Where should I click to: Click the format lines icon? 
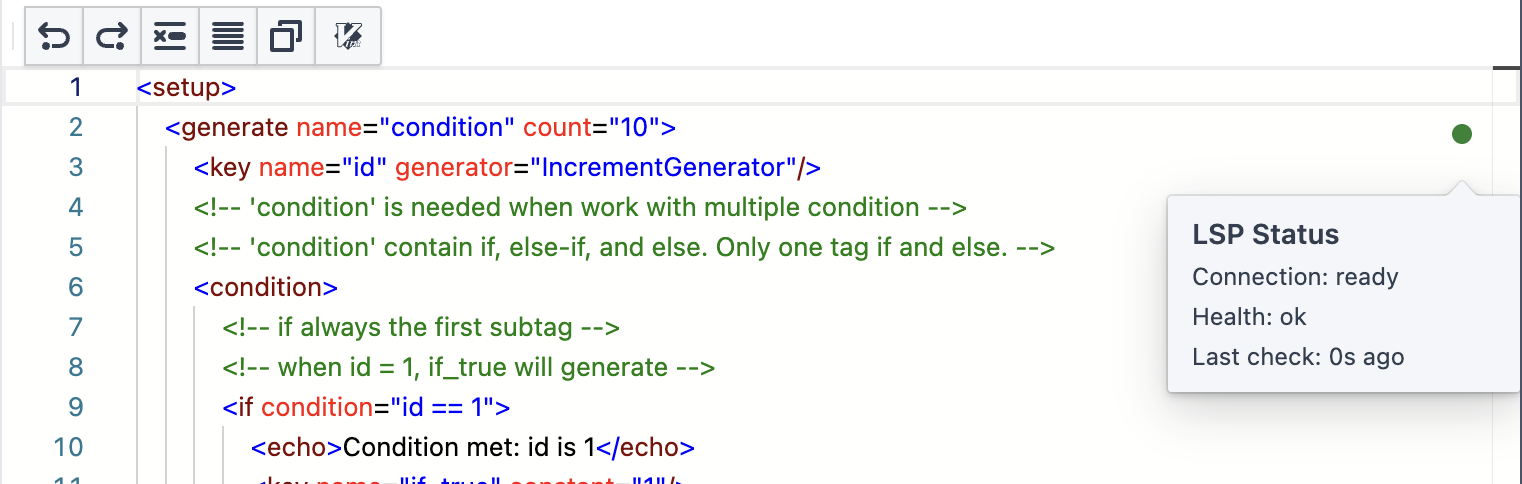coord(228,38)
